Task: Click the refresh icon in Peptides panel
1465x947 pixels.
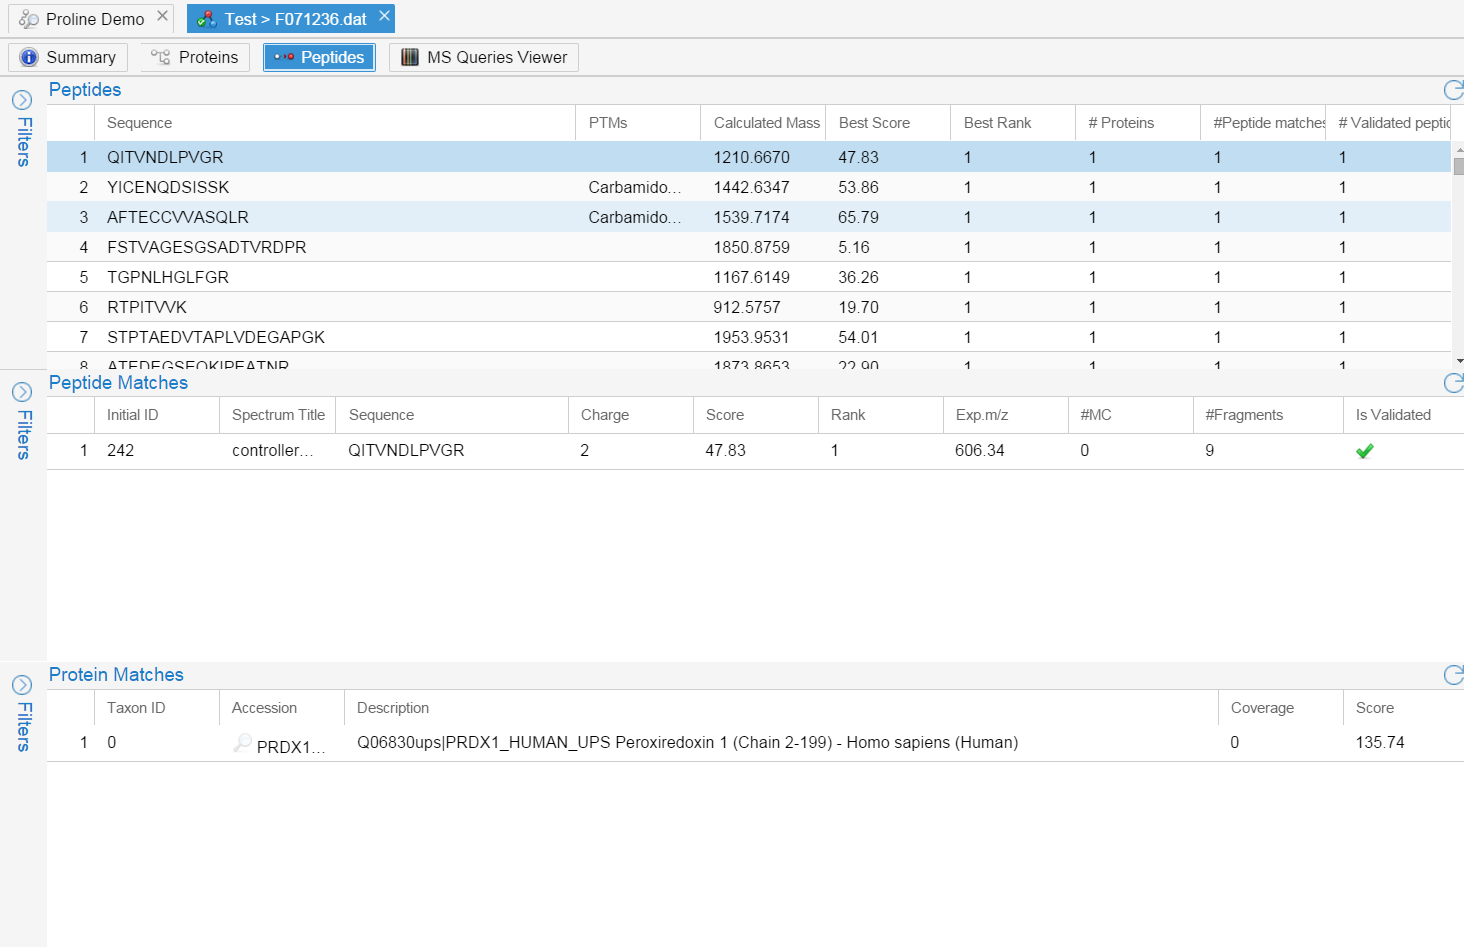Action: [x=1453, y=90]
